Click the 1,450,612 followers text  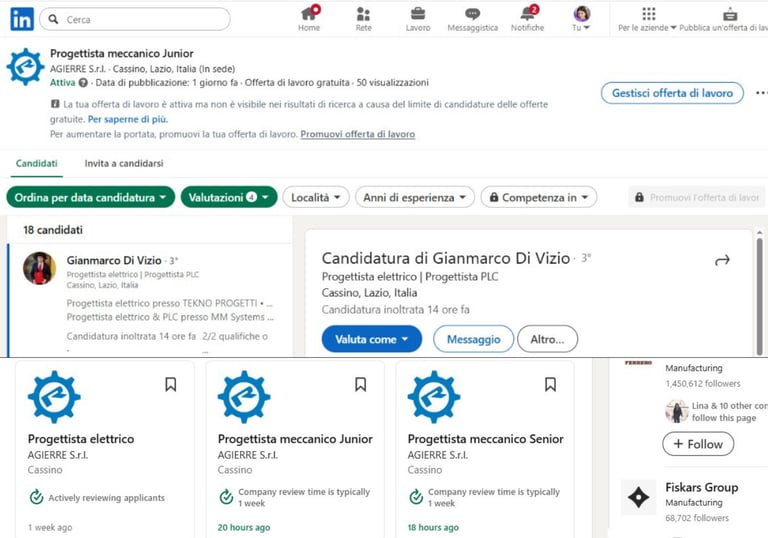(703, 384)
